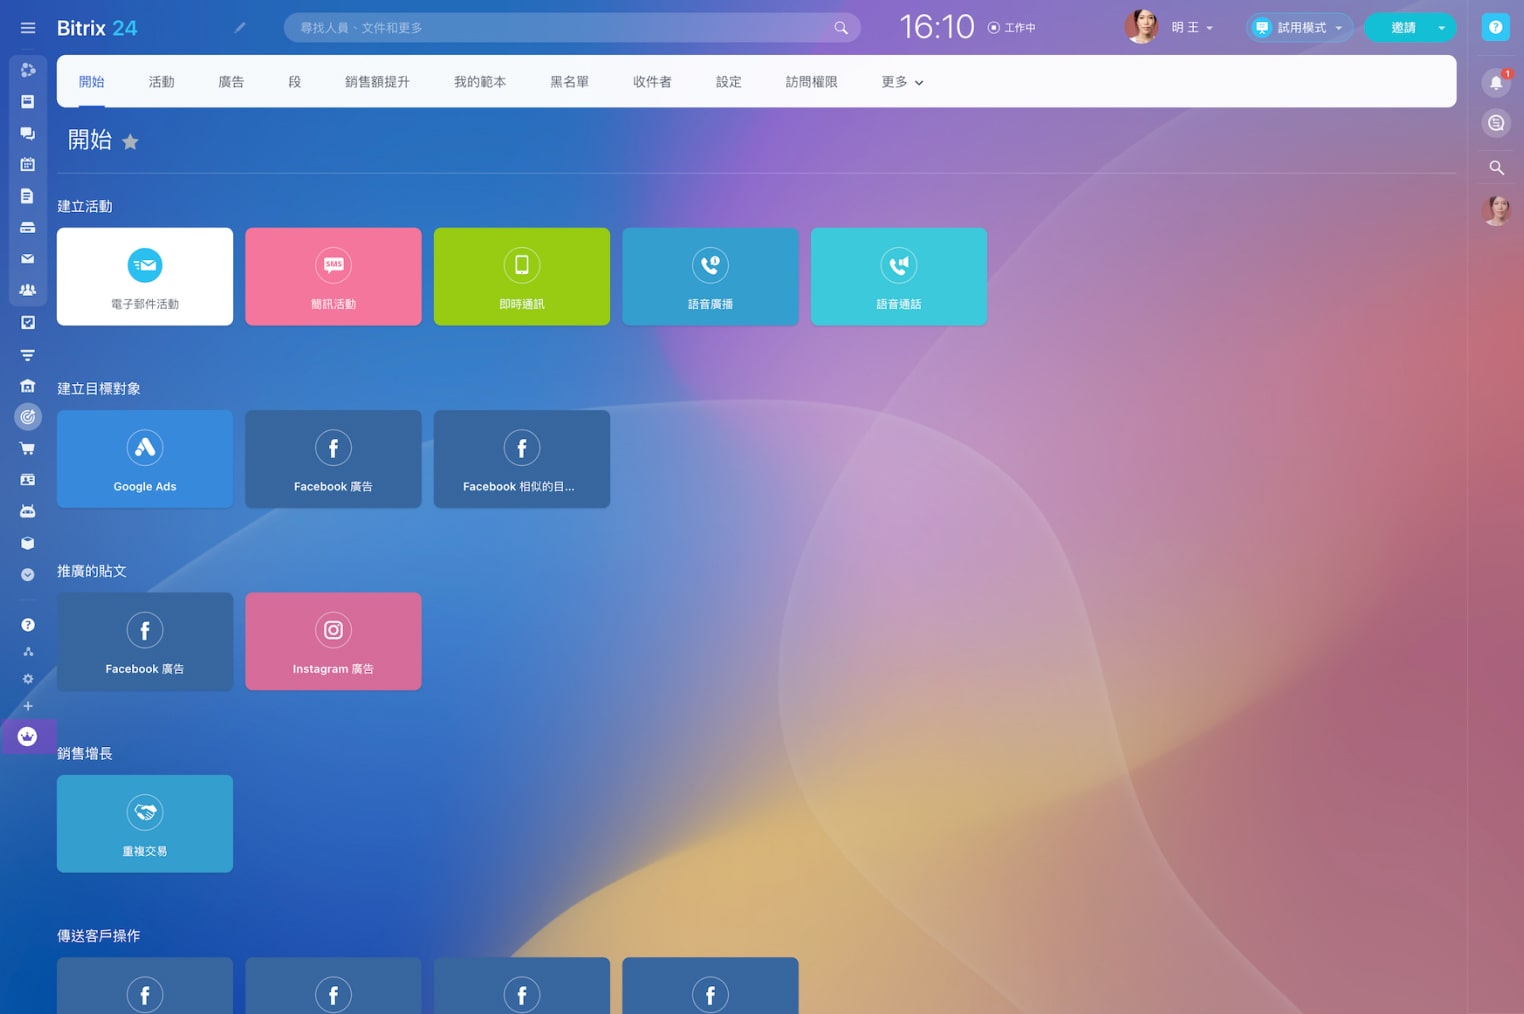Image resolution: width=1524 pixels, height=1014 pixels.
Task: Open the chat bubbles sidebar icon
Action: (28, 133)
